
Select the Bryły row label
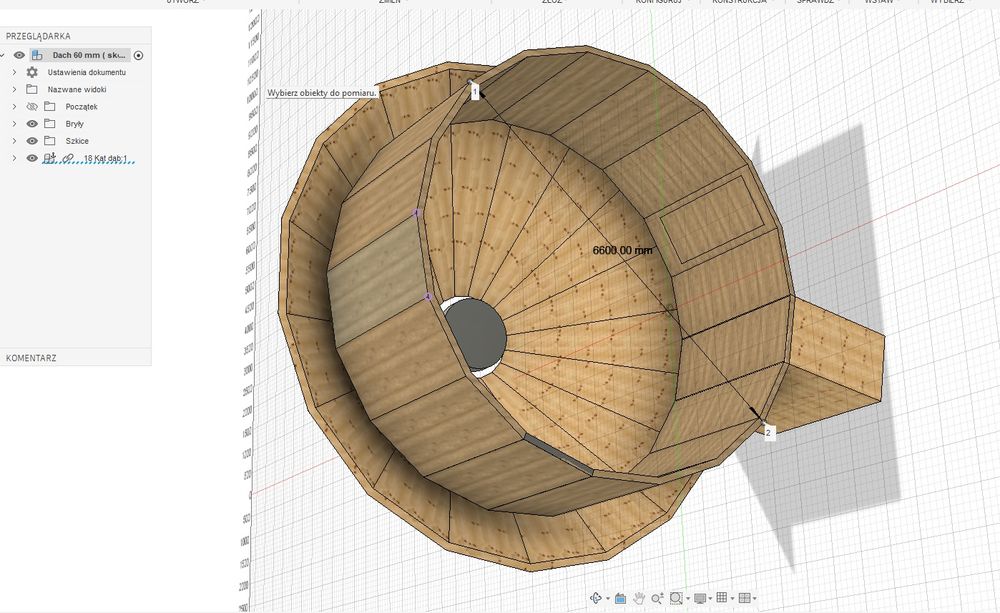click(x=74, y=124)
